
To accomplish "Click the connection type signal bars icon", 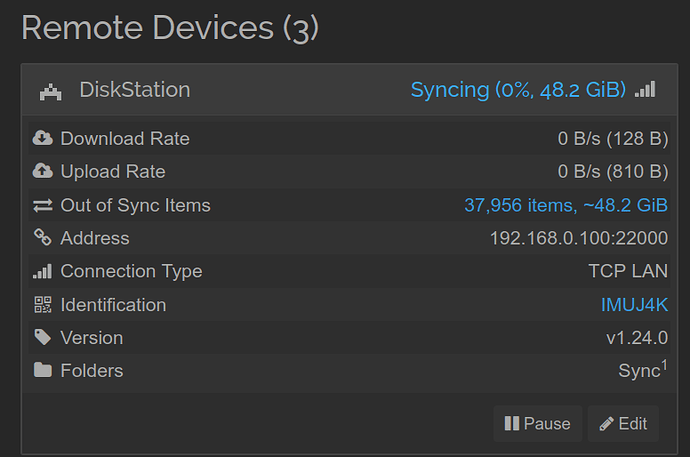I will click(x=43, y=271).
